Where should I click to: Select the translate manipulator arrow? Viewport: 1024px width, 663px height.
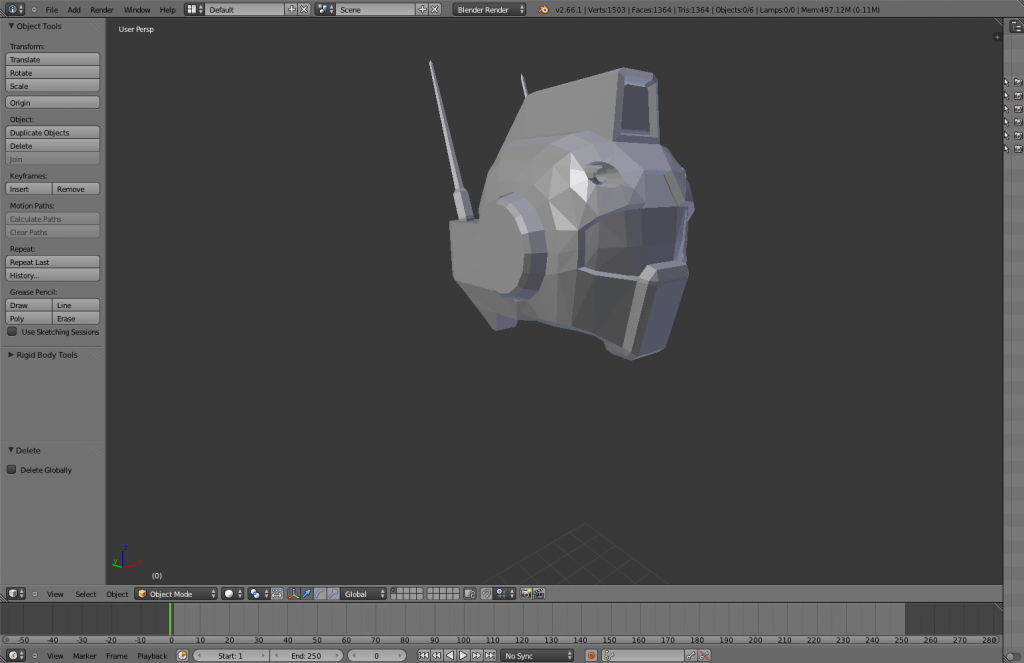pos(307,594)
